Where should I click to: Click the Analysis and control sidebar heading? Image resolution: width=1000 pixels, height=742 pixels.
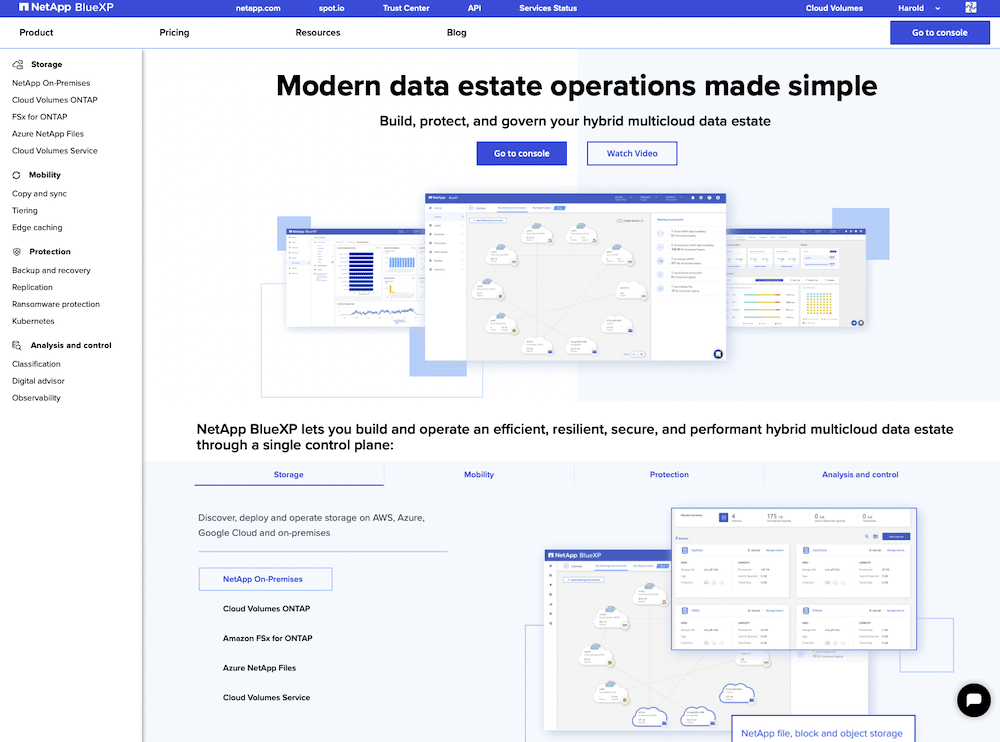pos(71,345)
